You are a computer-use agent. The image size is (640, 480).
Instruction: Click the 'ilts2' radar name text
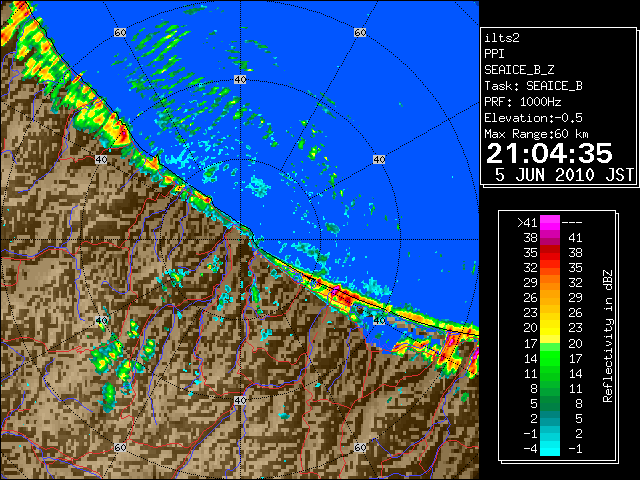(502, 38)
